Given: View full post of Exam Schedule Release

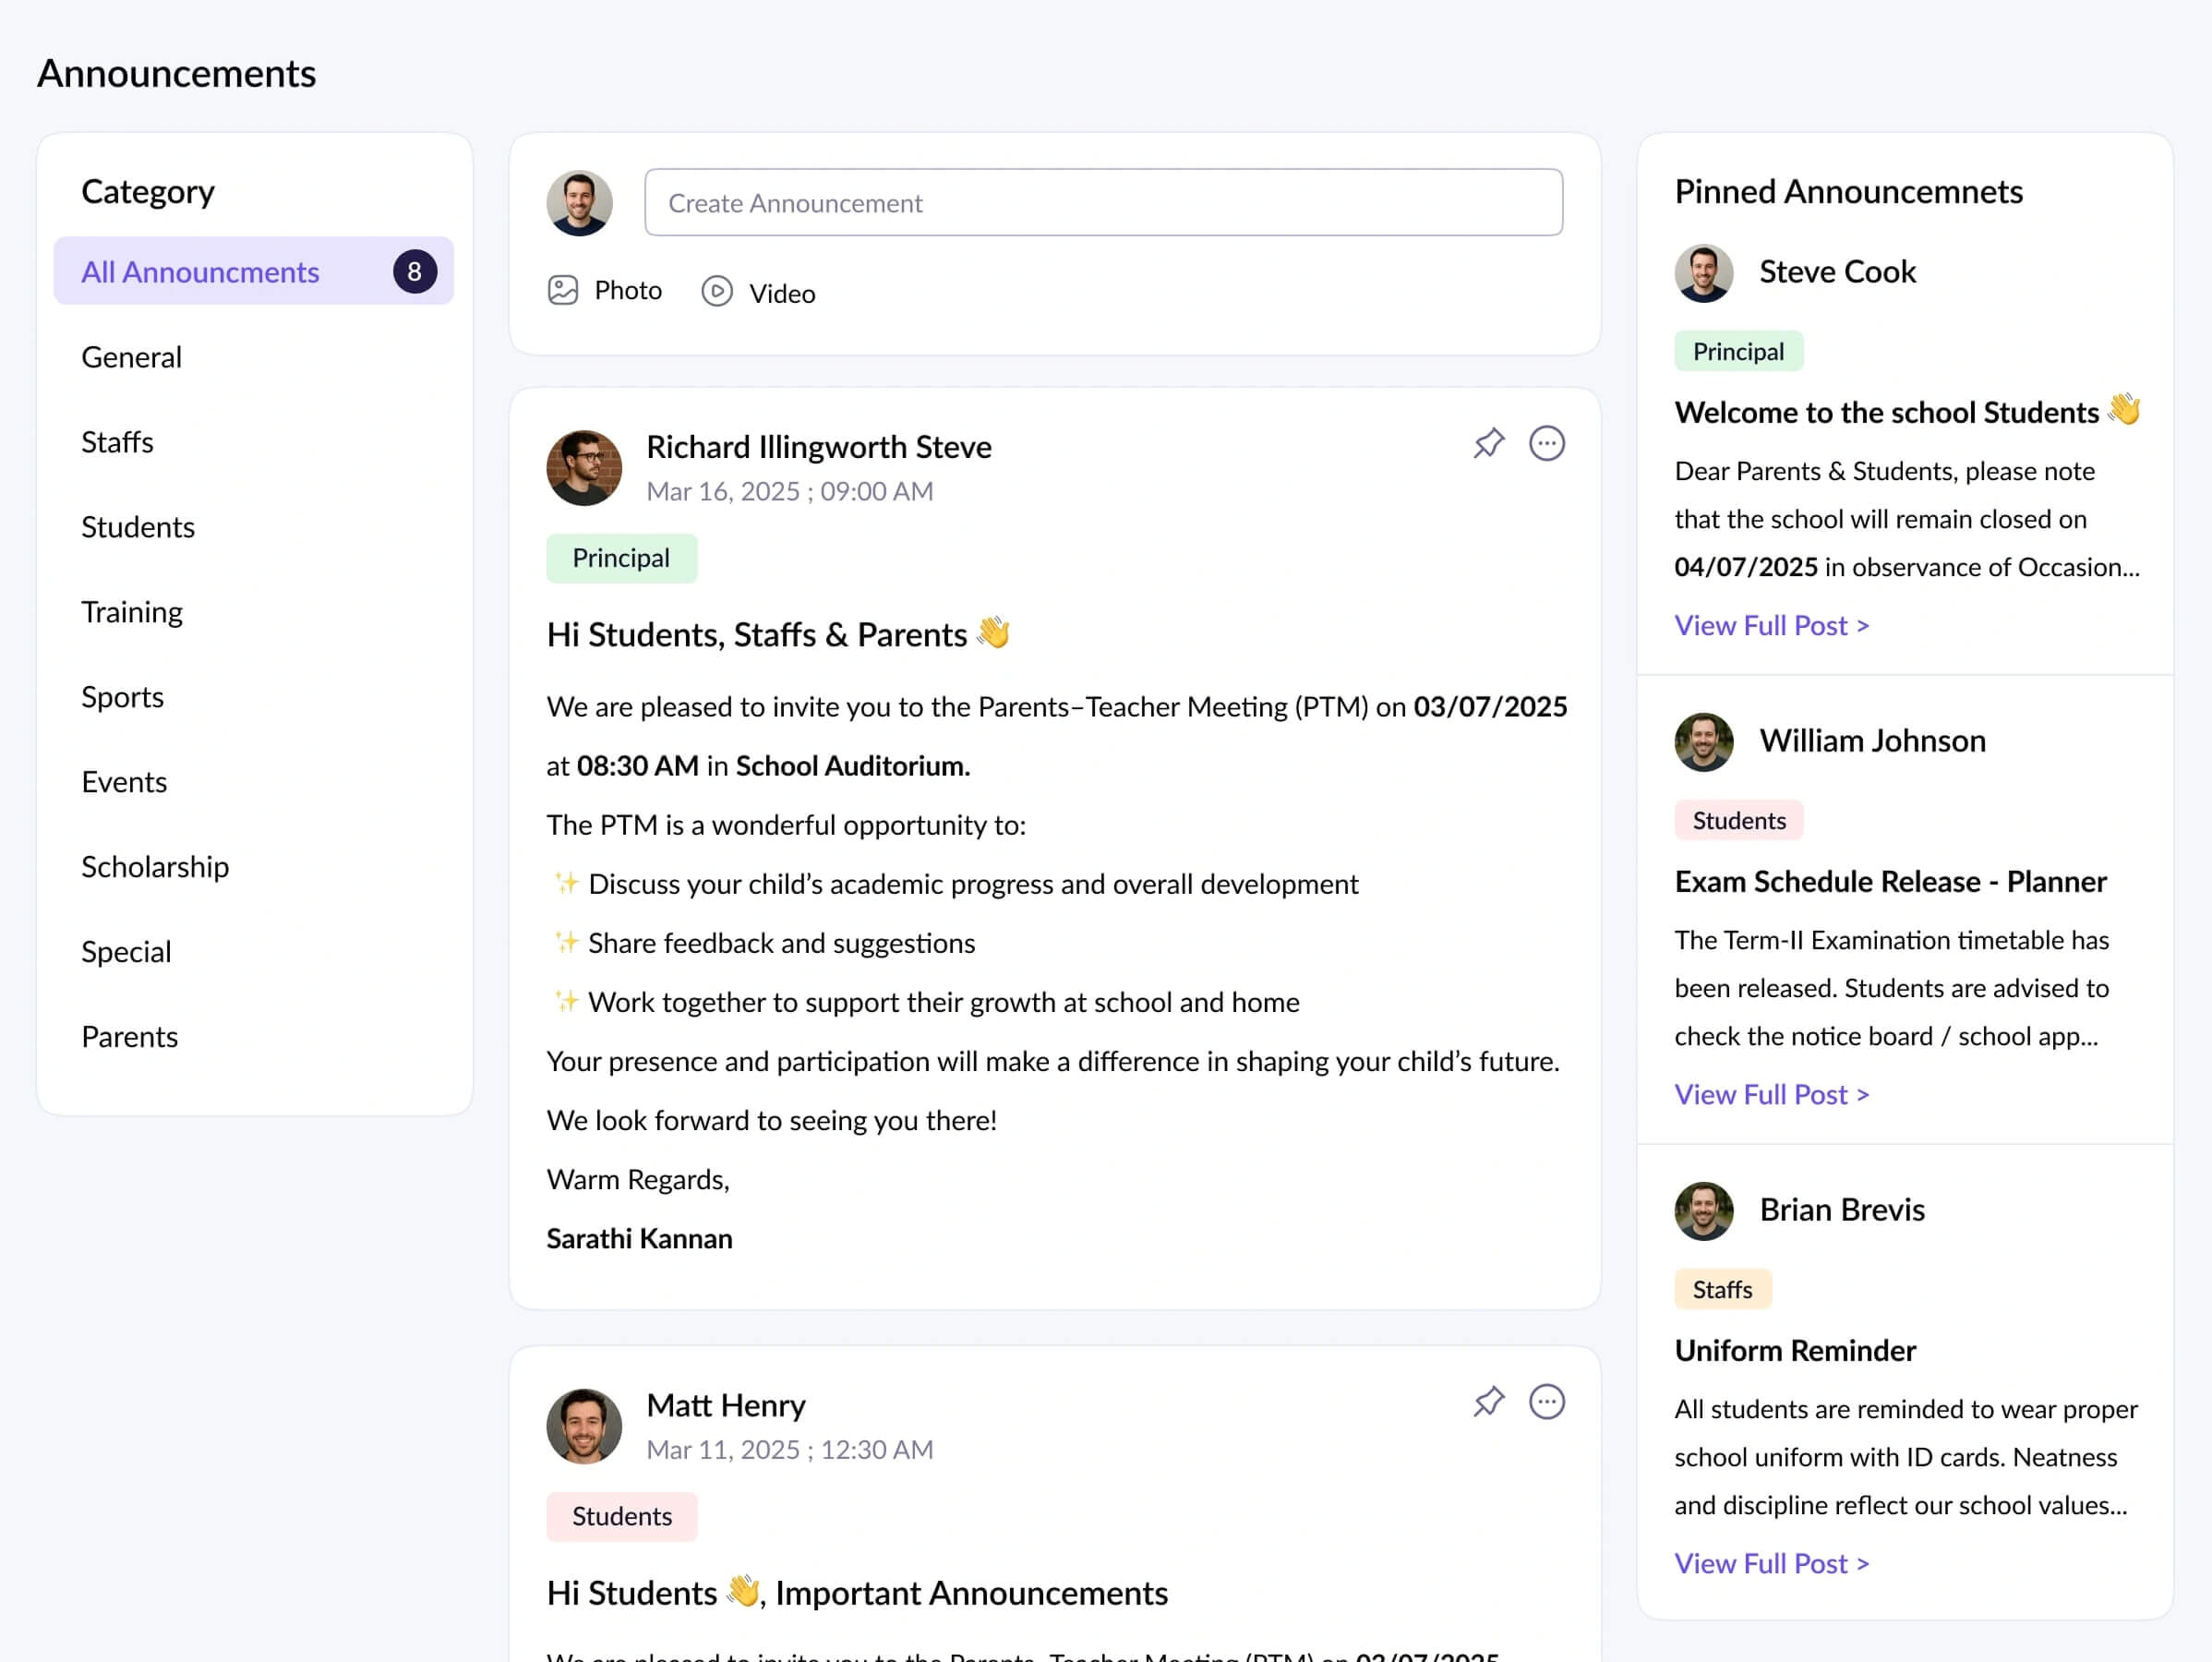Looking at the screenshot, I should click(1771, 1094).
